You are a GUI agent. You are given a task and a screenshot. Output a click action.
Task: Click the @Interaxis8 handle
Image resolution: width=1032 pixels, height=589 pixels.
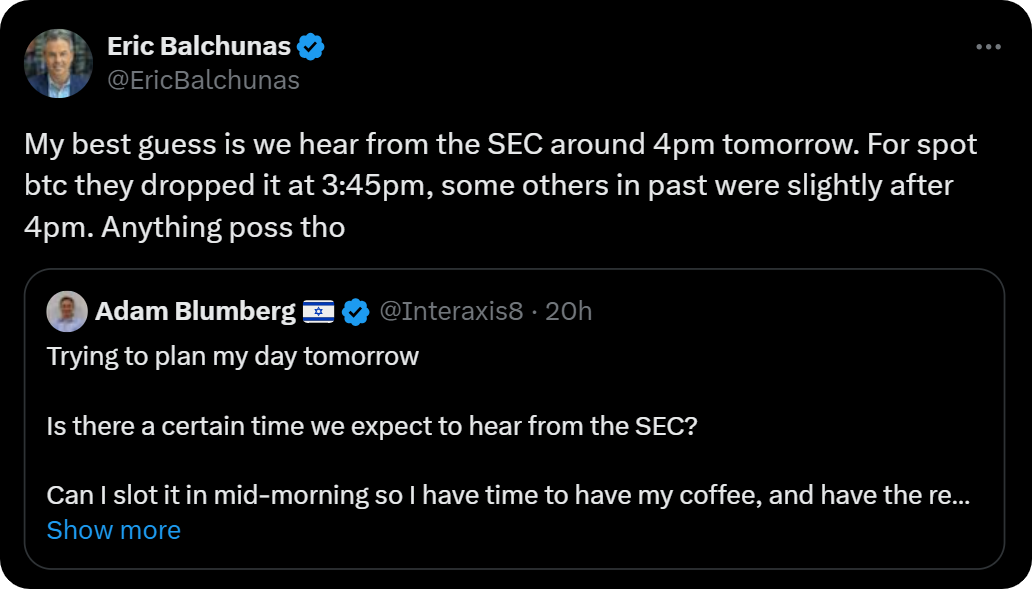tap(451, 312)
